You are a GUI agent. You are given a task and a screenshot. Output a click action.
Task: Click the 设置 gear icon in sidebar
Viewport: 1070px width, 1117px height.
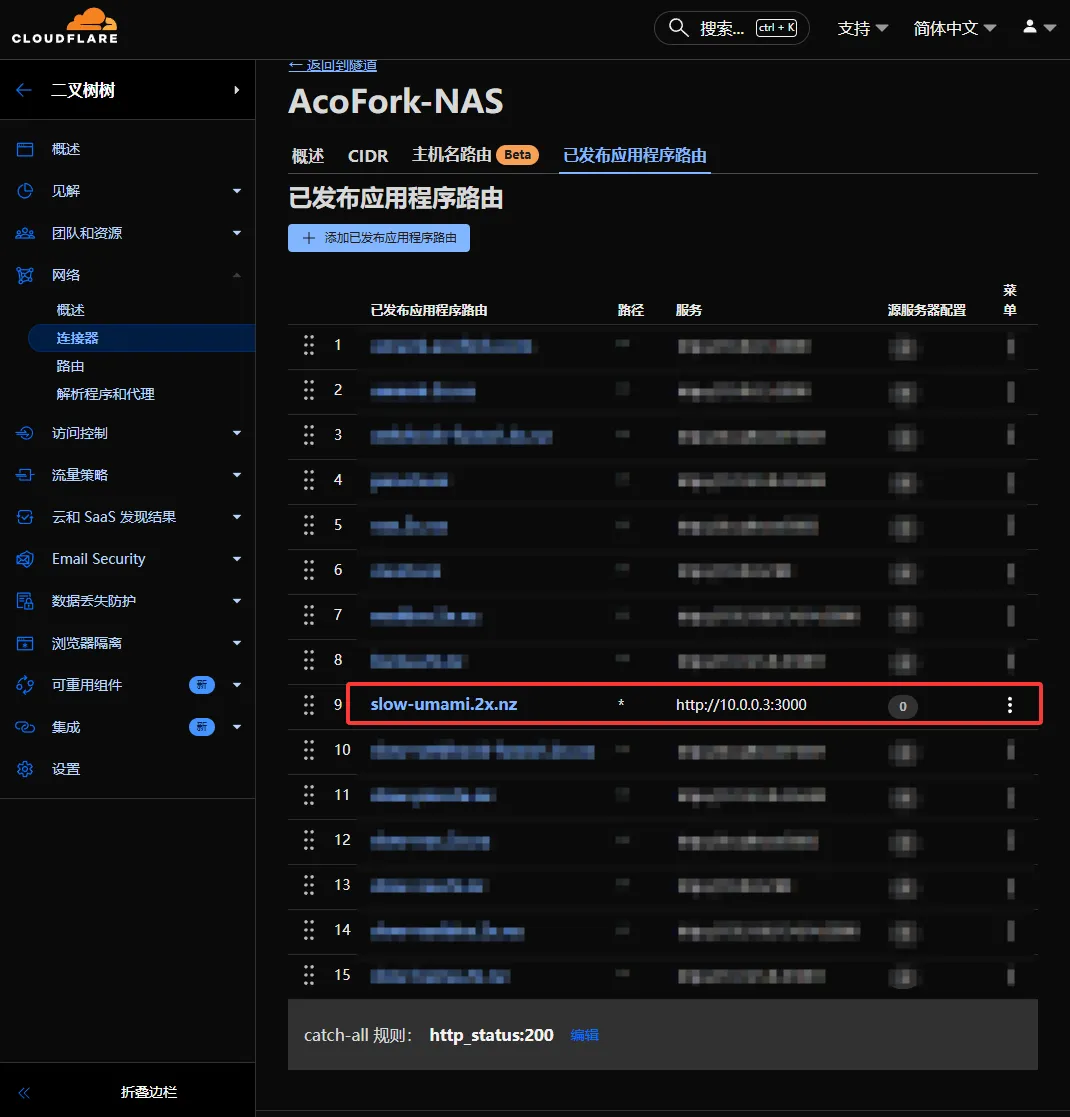click(x=25, y=769)
